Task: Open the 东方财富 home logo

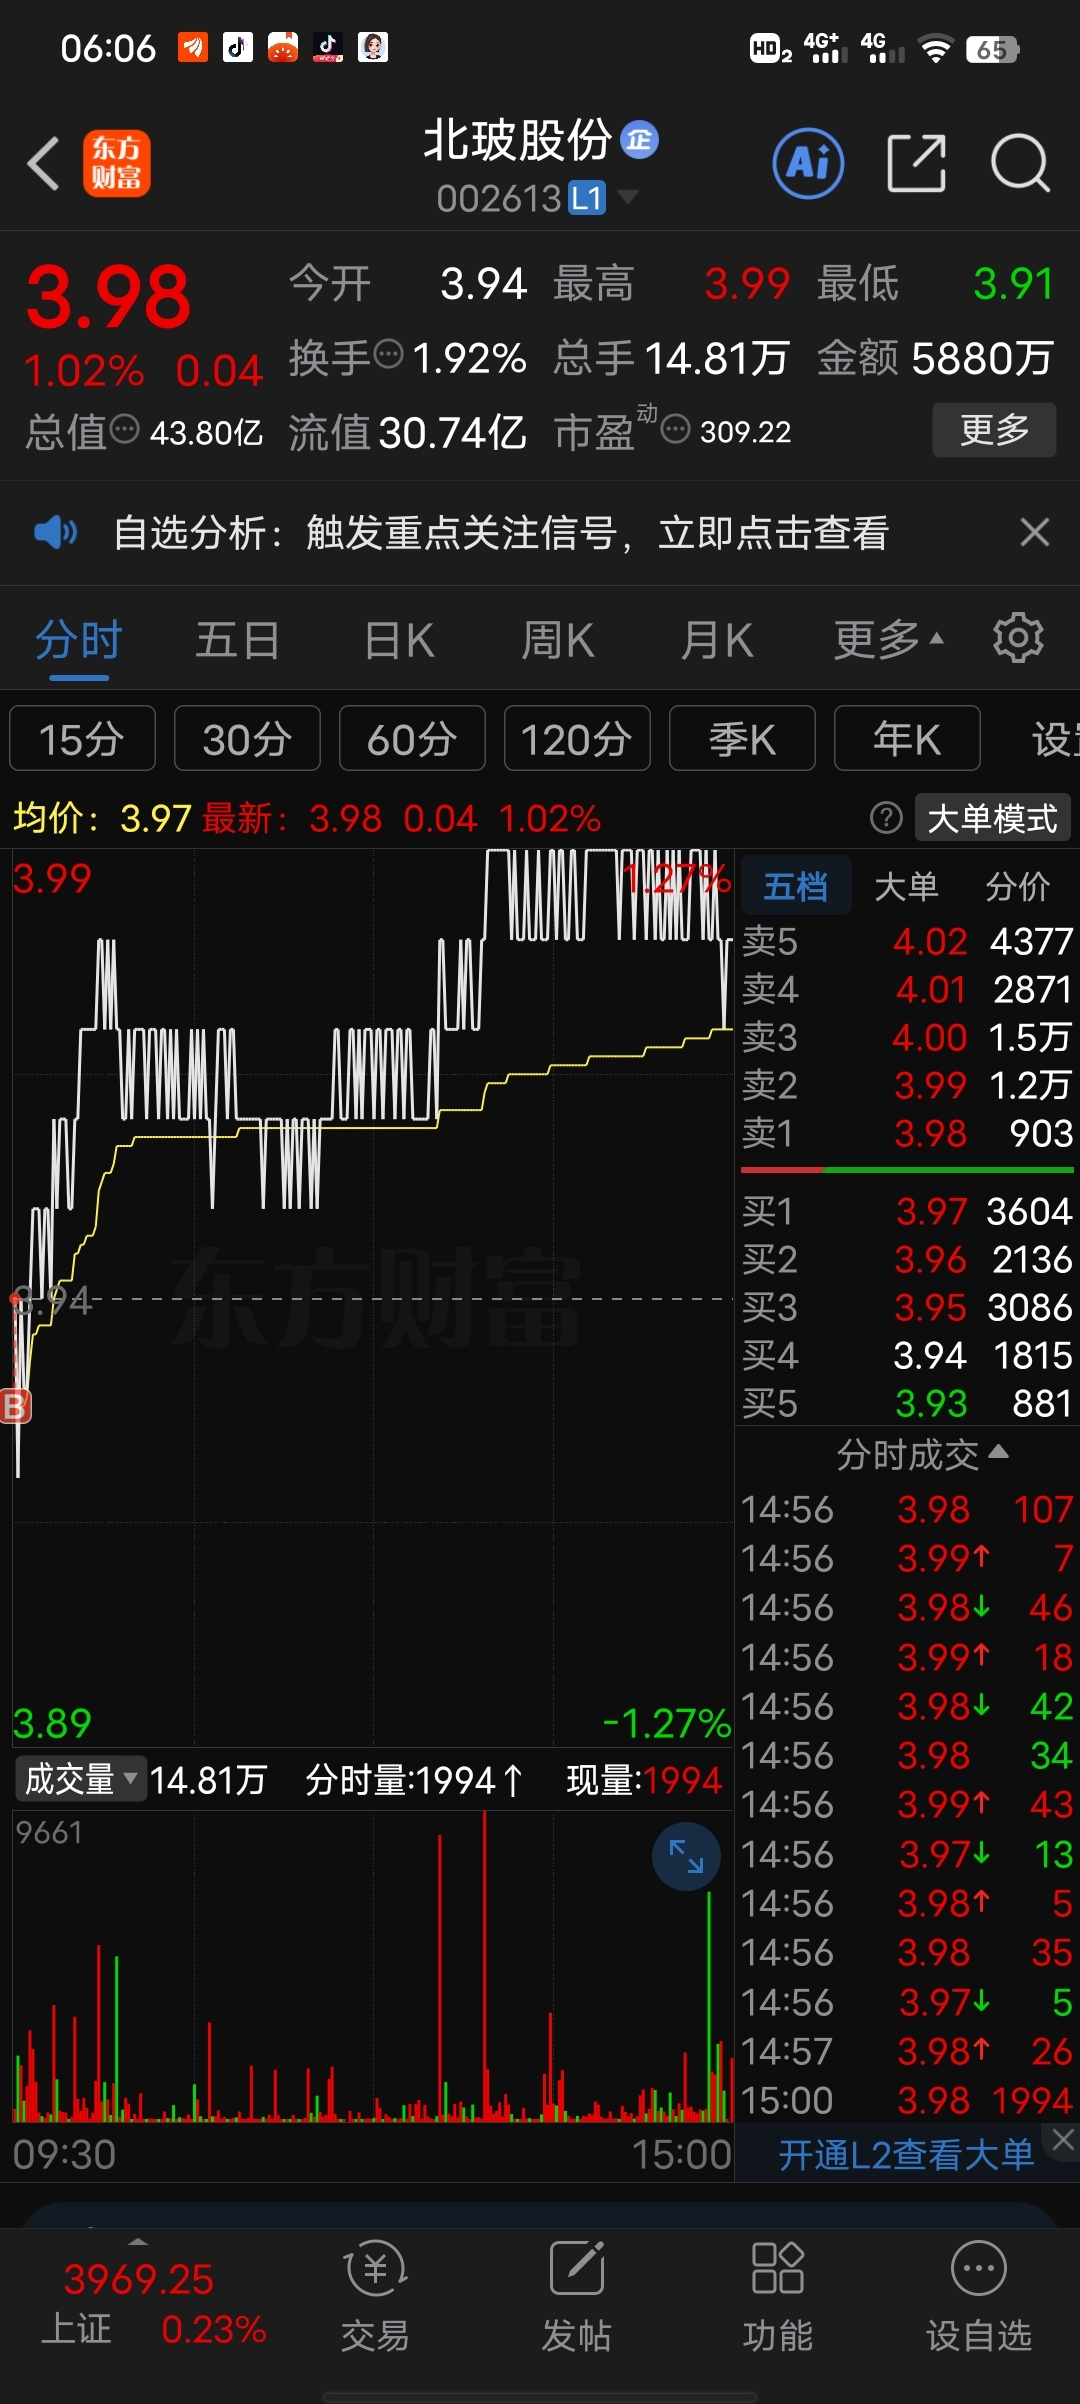Action: coord(116,163)
